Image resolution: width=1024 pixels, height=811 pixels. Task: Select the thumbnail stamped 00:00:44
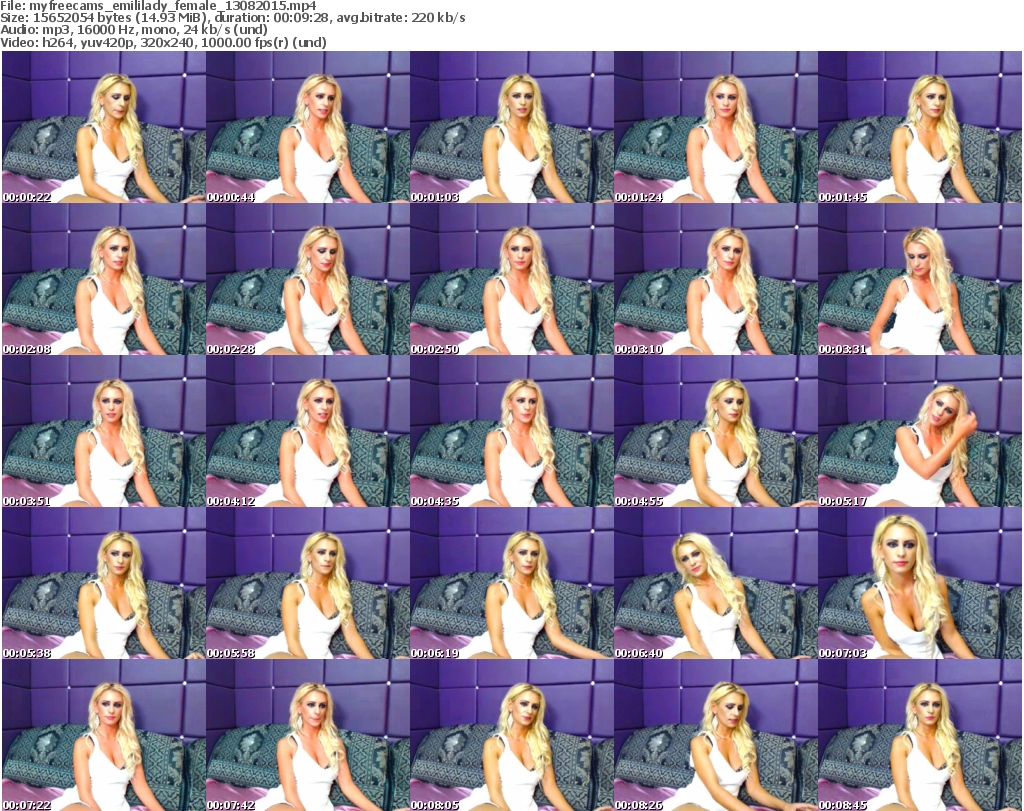pos(308,127)
